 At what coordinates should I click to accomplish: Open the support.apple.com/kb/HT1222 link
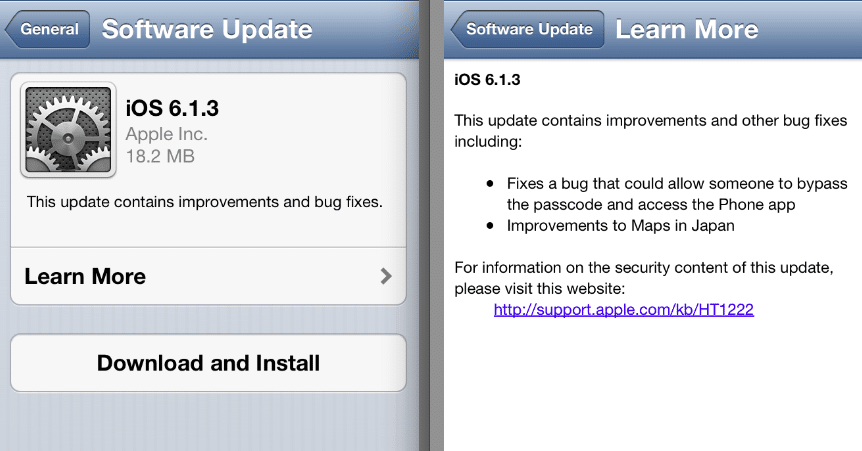(623, 310)
